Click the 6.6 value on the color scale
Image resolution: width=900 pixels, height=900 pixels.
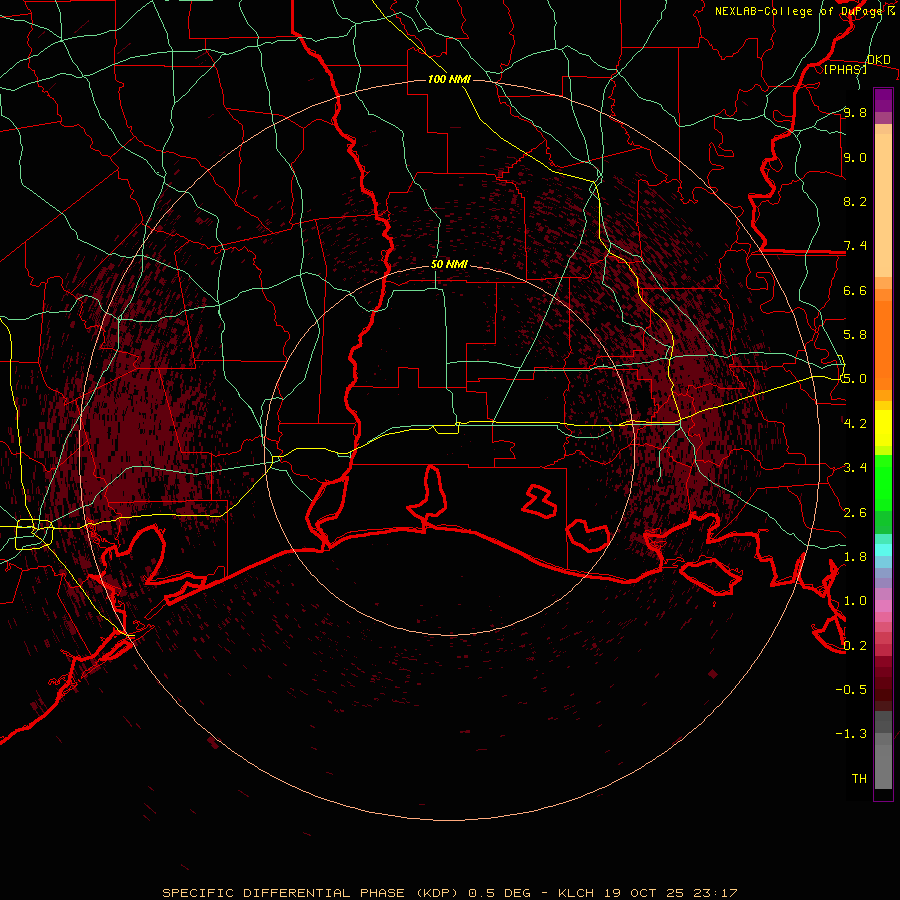855,290
